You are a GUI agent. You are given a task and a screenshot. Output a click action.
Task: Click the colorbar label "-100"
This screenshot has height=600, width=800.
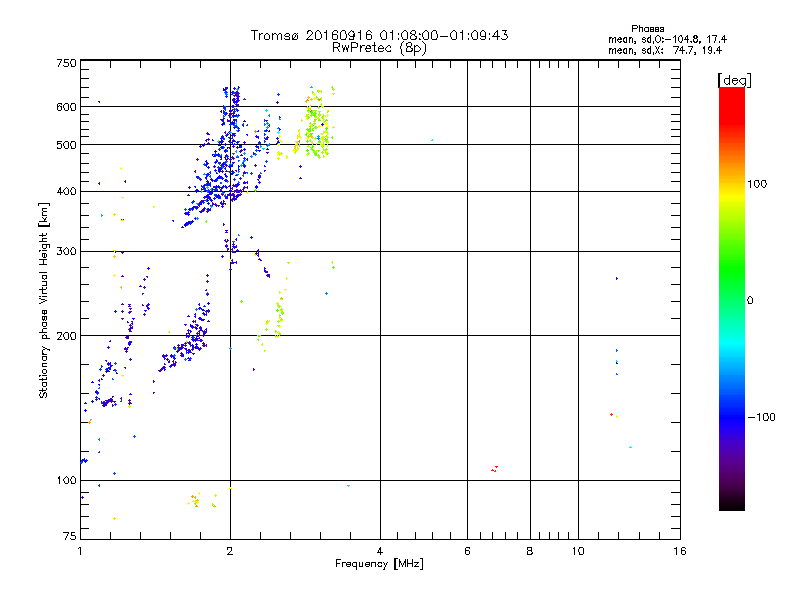coord(761,417)
